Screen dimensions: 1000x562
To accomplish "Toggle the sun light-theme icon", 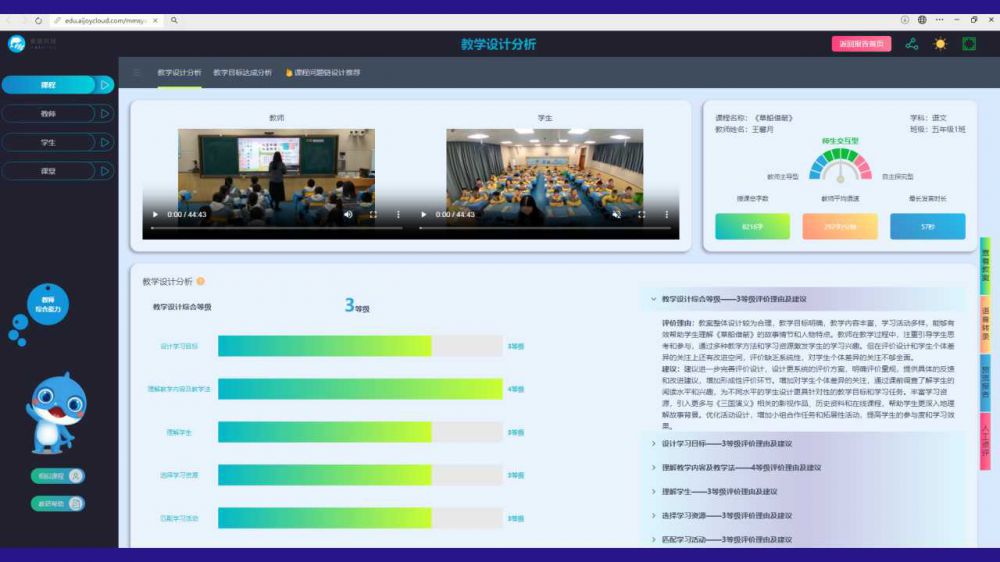I will (940, 44).
